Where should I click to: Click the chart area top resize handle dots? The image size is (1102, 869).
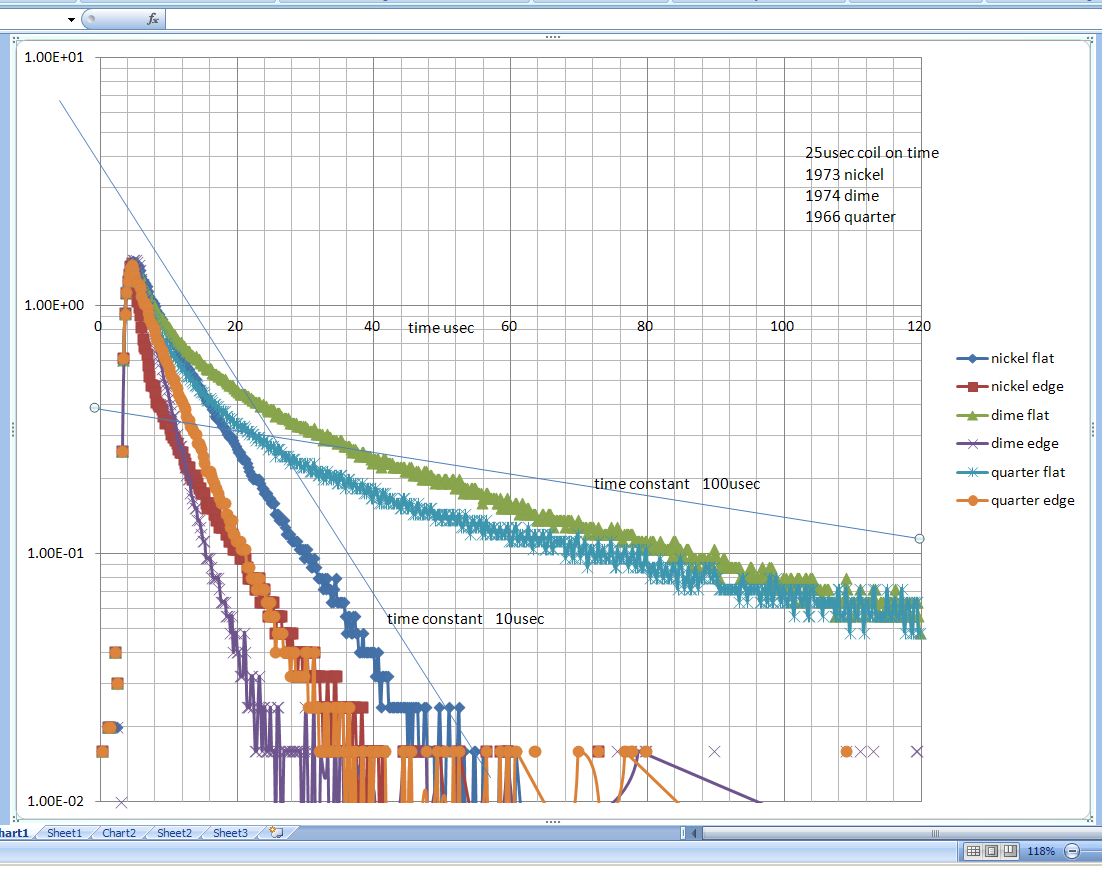click(x=553, y=37)
